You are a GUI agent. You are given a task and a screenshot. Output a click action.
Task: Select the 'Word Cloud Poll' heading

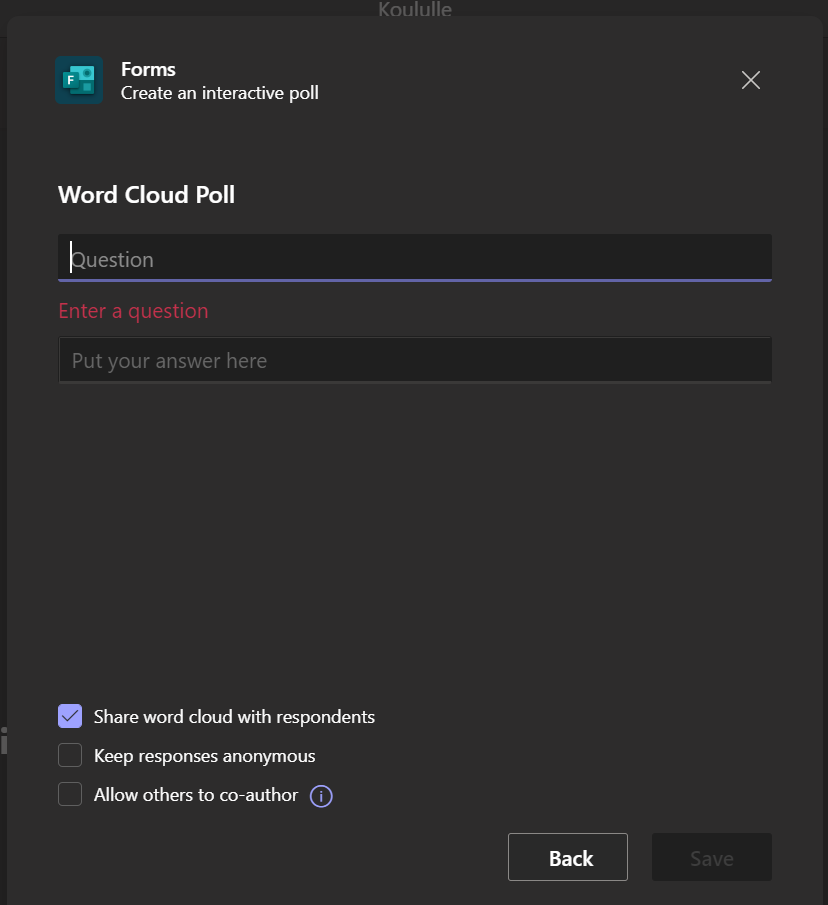[146, 194]
